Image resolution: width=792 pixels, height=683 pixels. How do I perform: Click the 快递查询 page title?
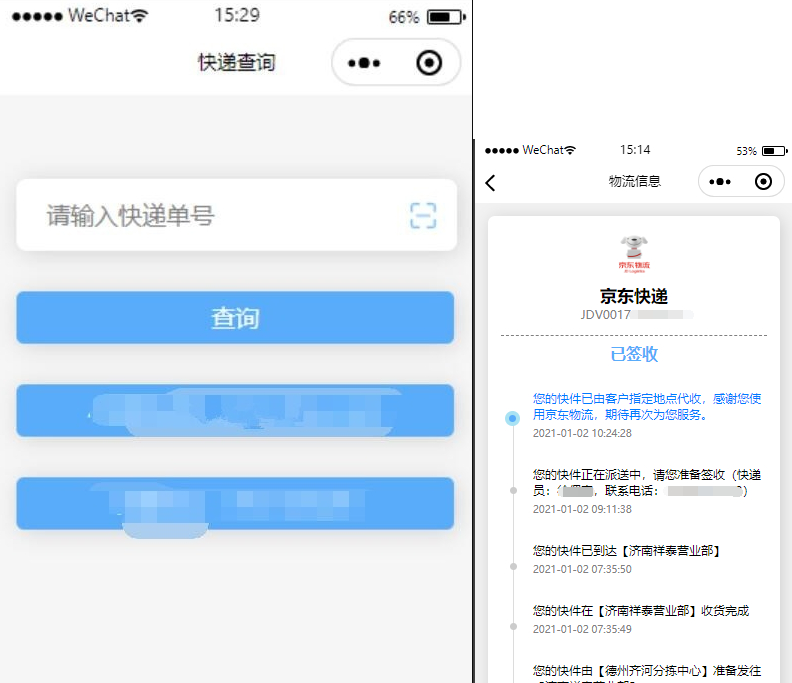[236, 63]
